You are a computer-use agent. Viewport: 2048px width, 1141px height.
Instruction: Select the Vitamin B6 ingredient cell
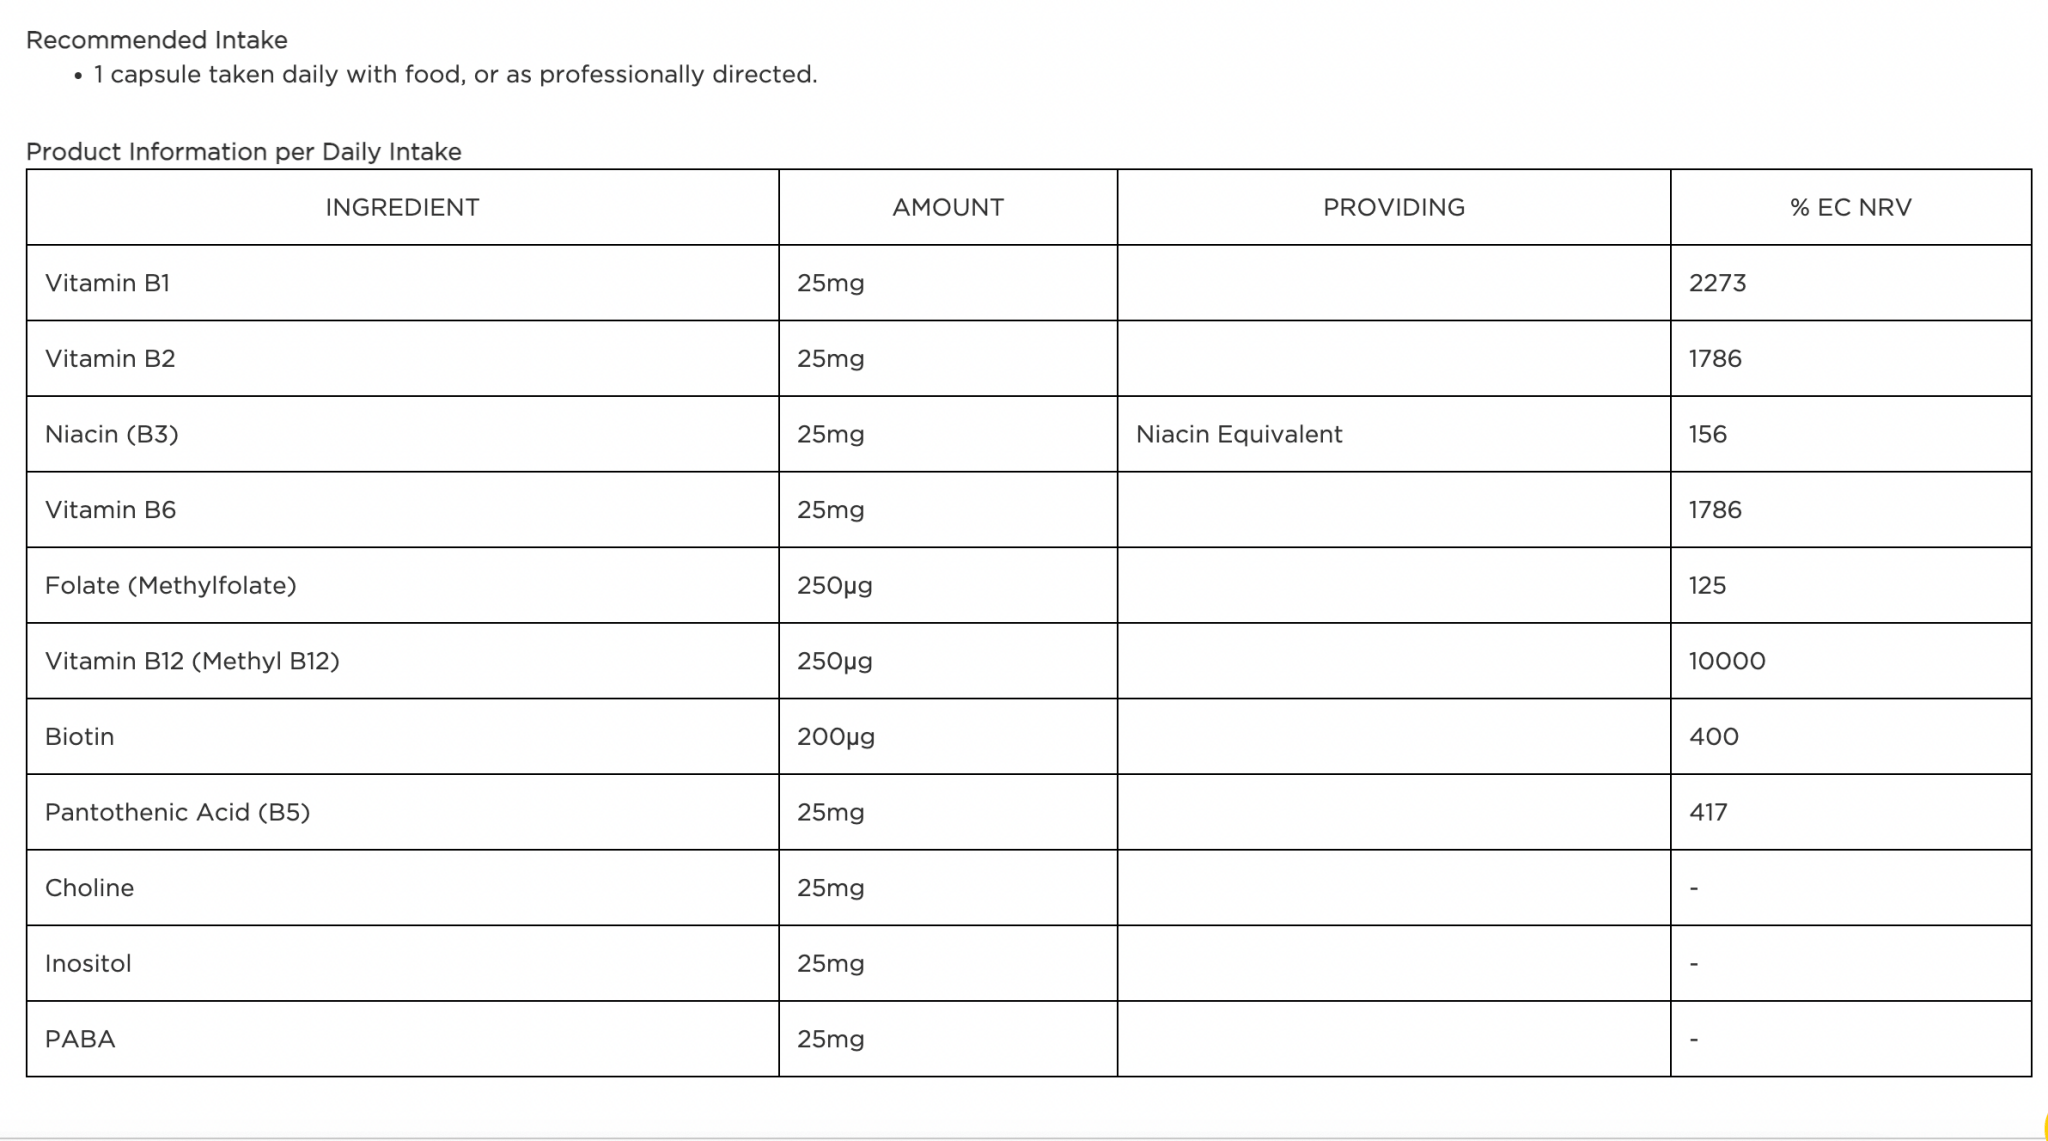tap(110, 510)
